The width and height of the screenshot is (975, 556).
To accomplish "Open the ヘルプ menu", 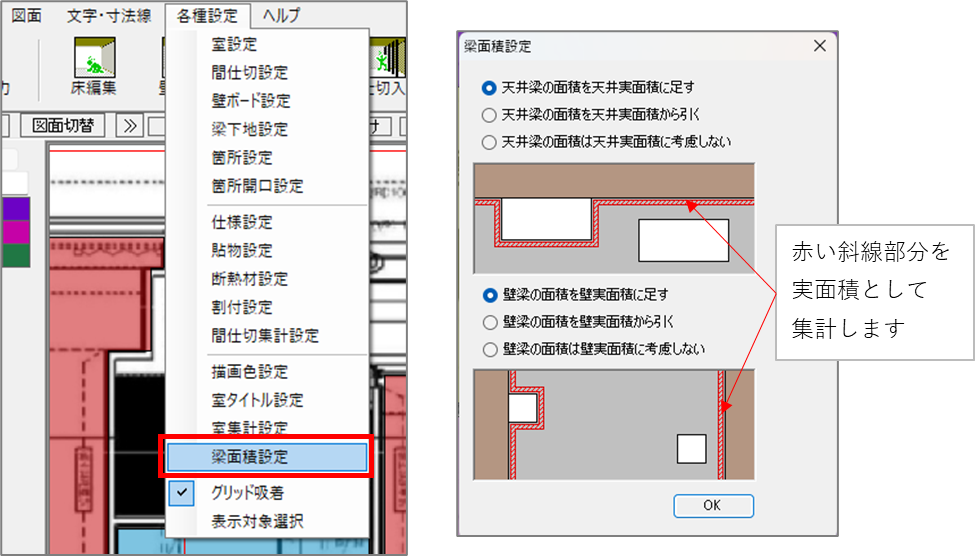I will (x=281, y=16).
